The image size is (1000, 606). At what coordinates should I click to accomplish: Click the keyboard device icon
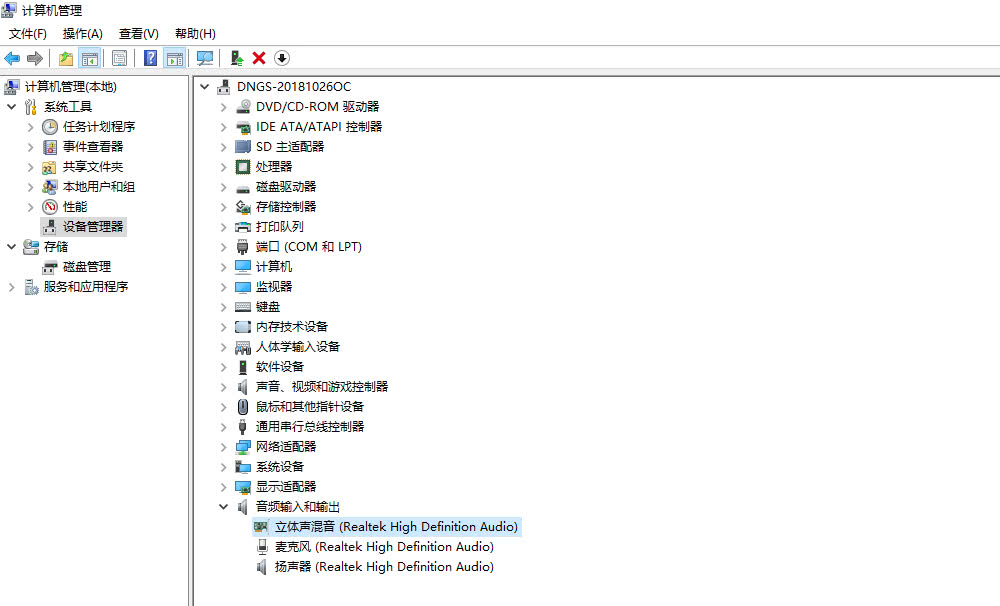pyautogui.click(x=243, y=307)
